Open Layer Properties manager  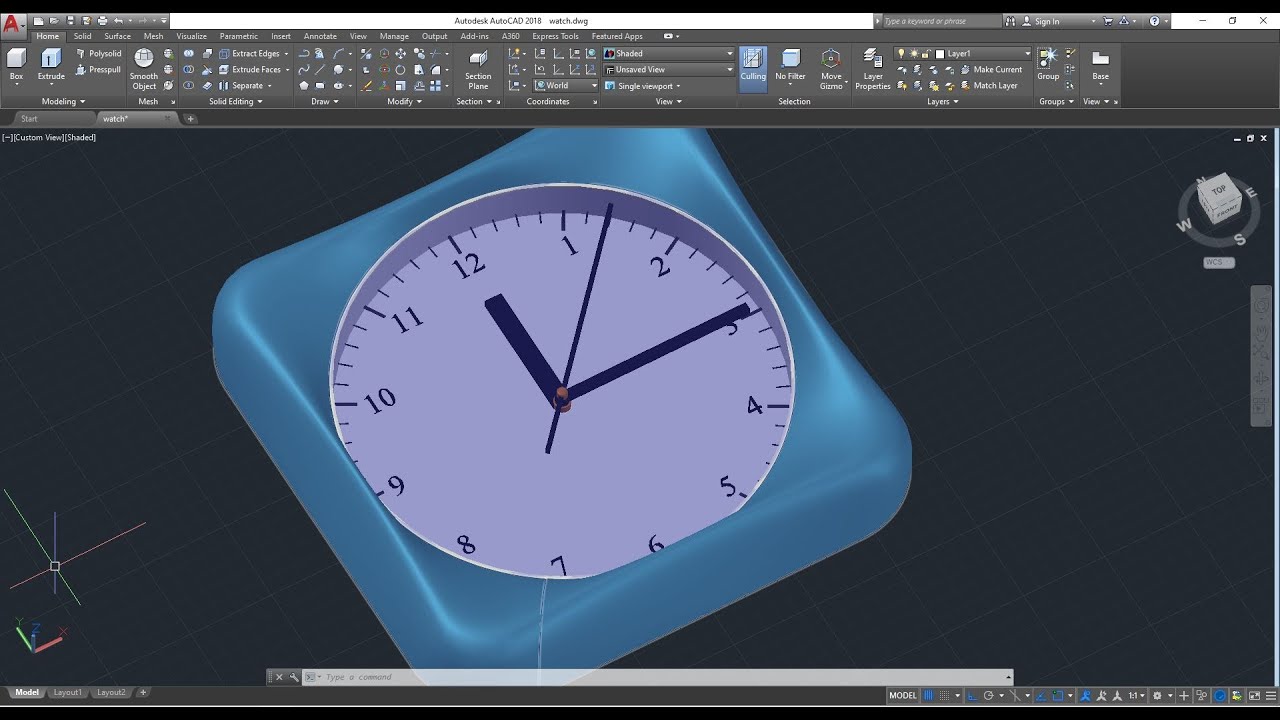click(872, 69)
